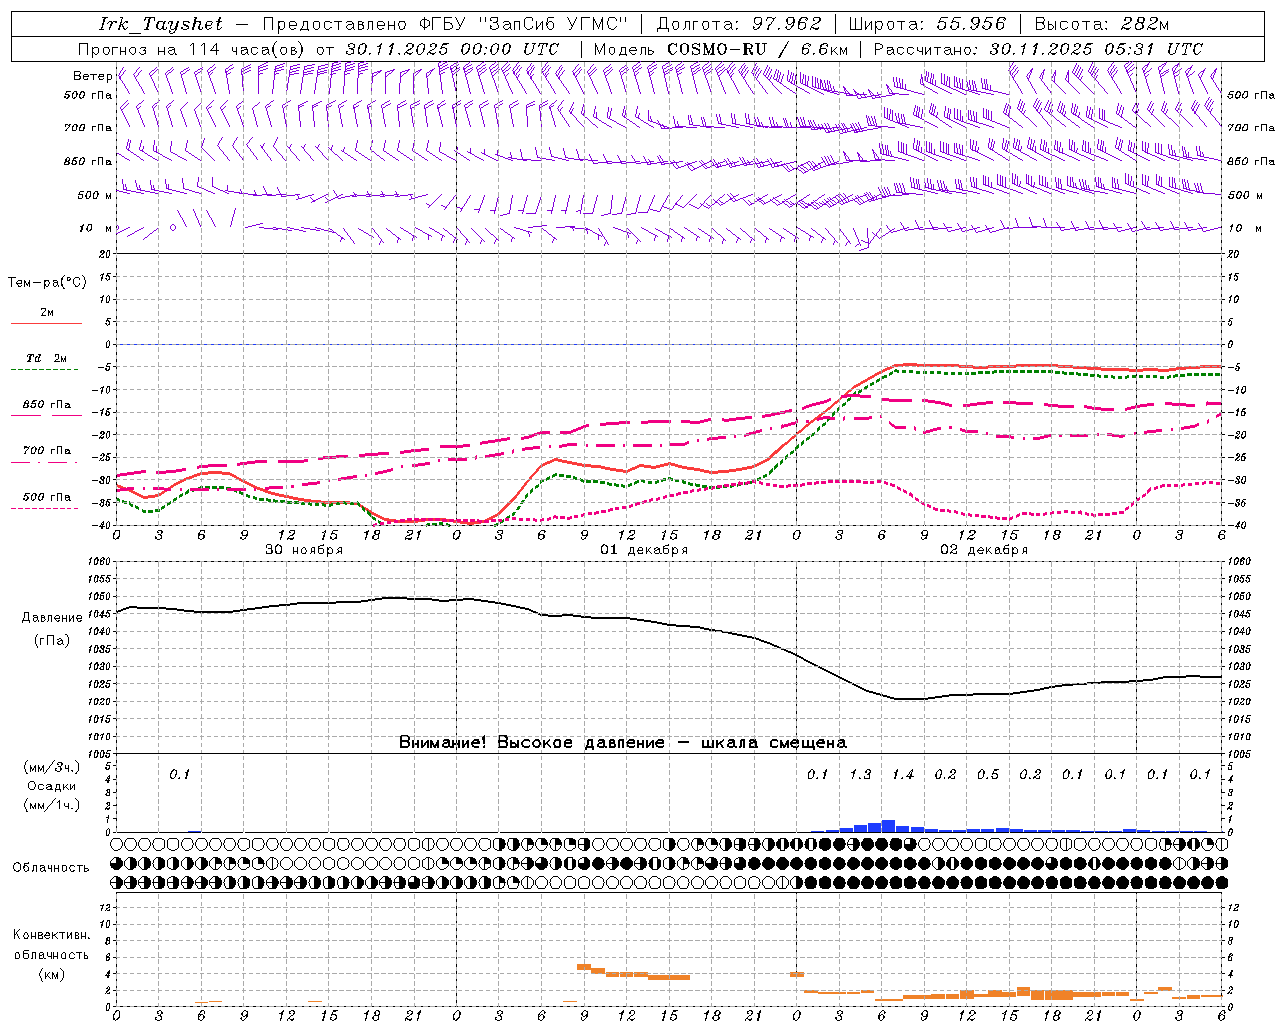This screenshot has height=1024, width=1280.
Task: Click the left 10 м wind level label
Action: tap(96, 228)
